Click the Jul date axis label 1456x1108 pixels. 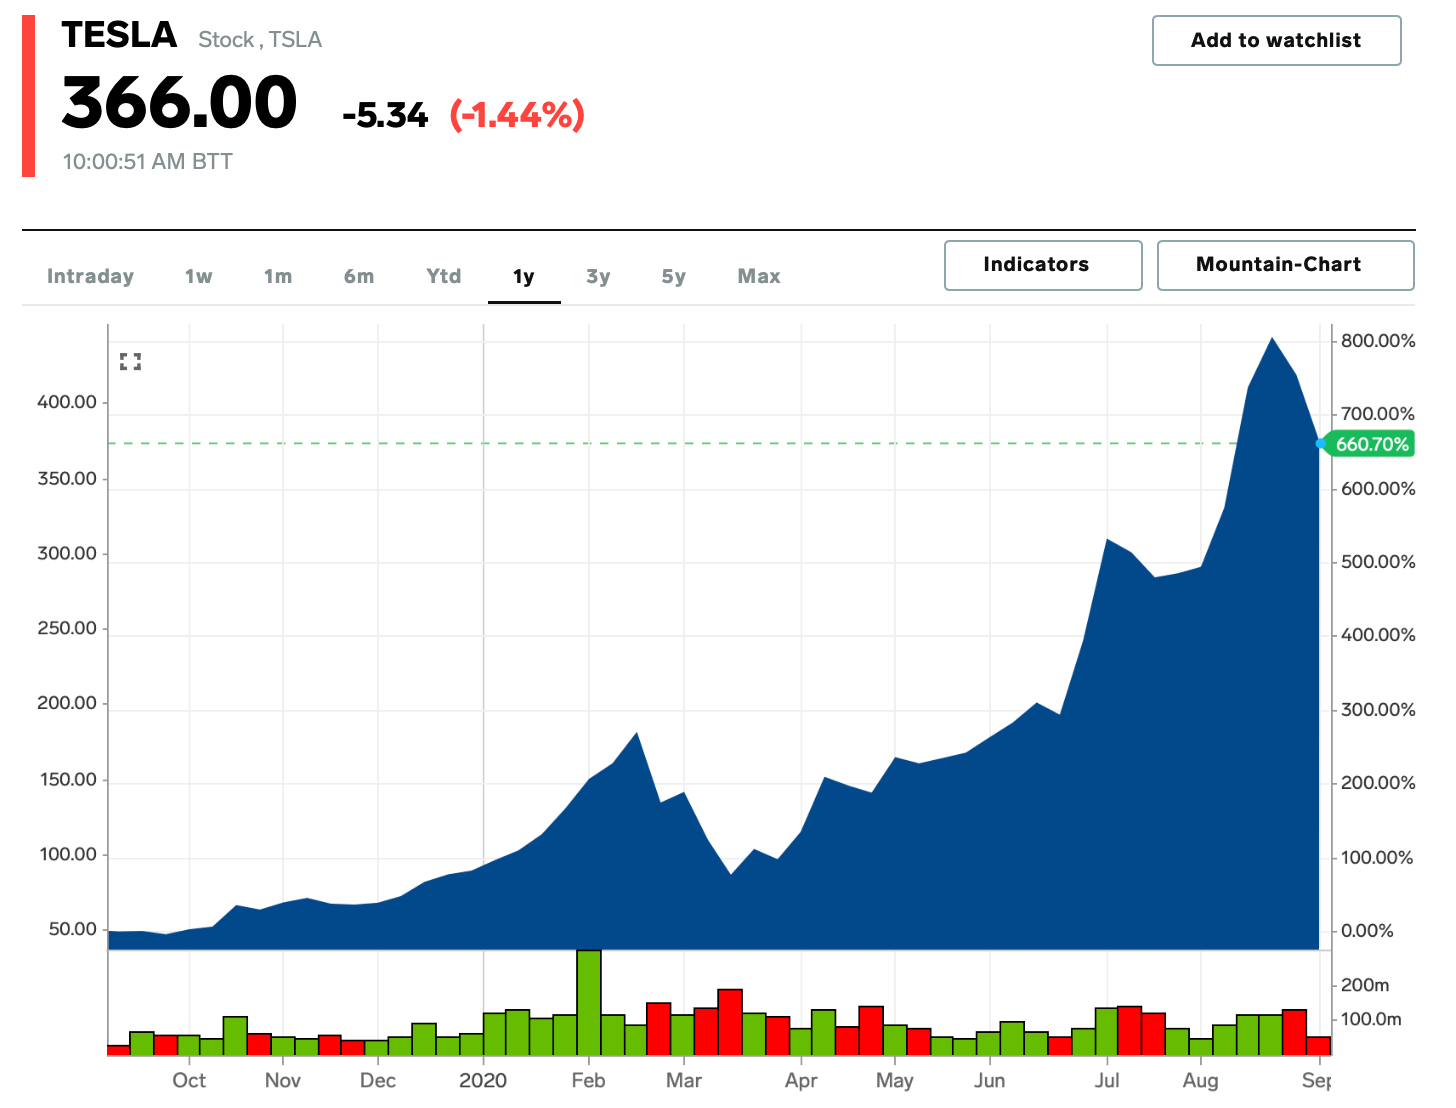click(x=1107, y=1080)
